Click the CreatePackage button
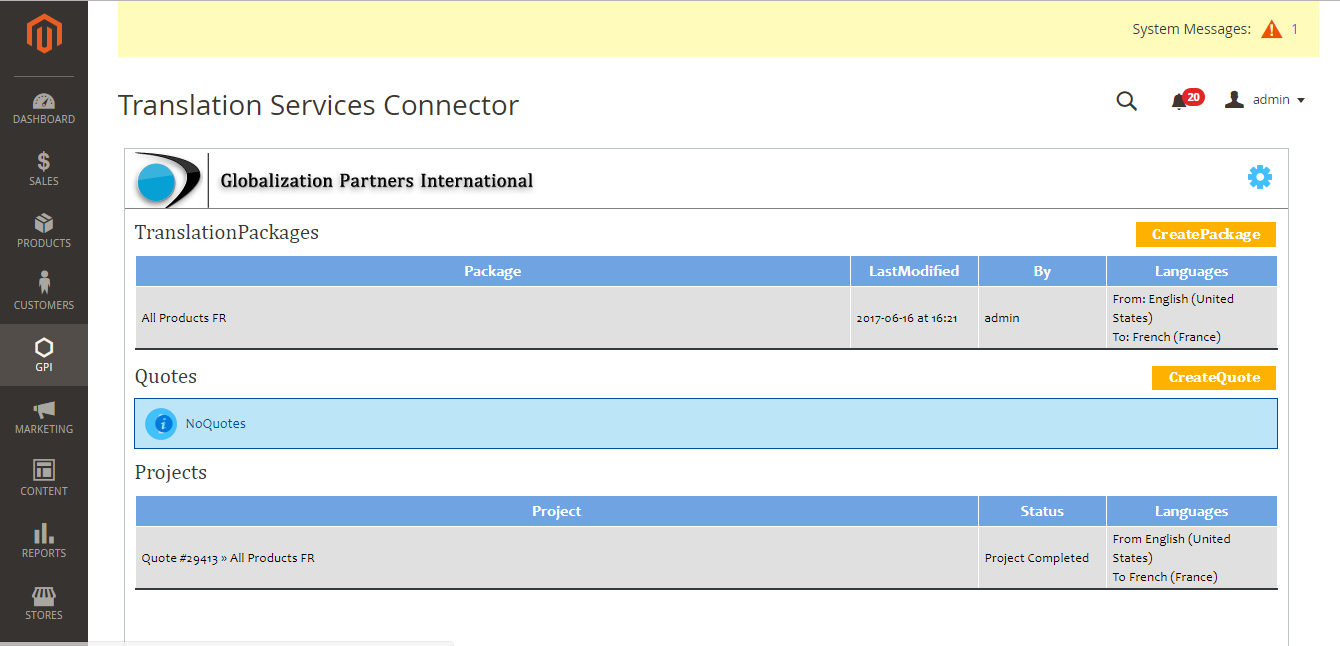The image size is (1340, 646). 1206,234
